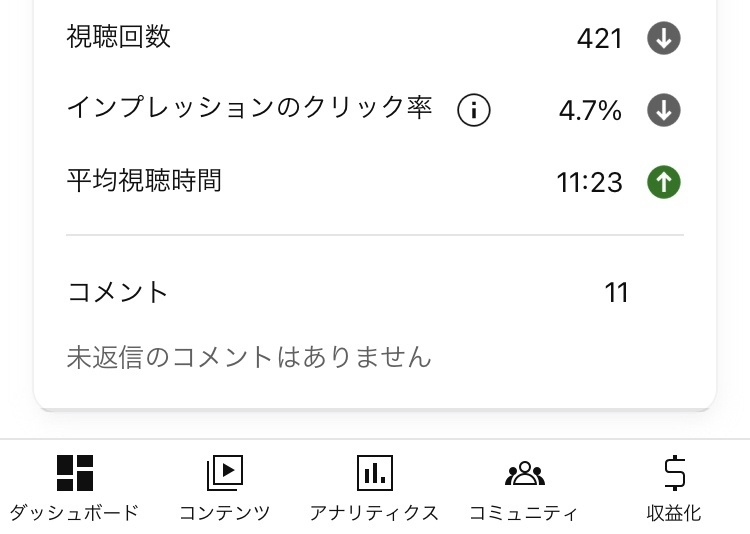750x534 pixels.
Task: Tap the インプレッションのクリック率 label
Action: point(249,108)
